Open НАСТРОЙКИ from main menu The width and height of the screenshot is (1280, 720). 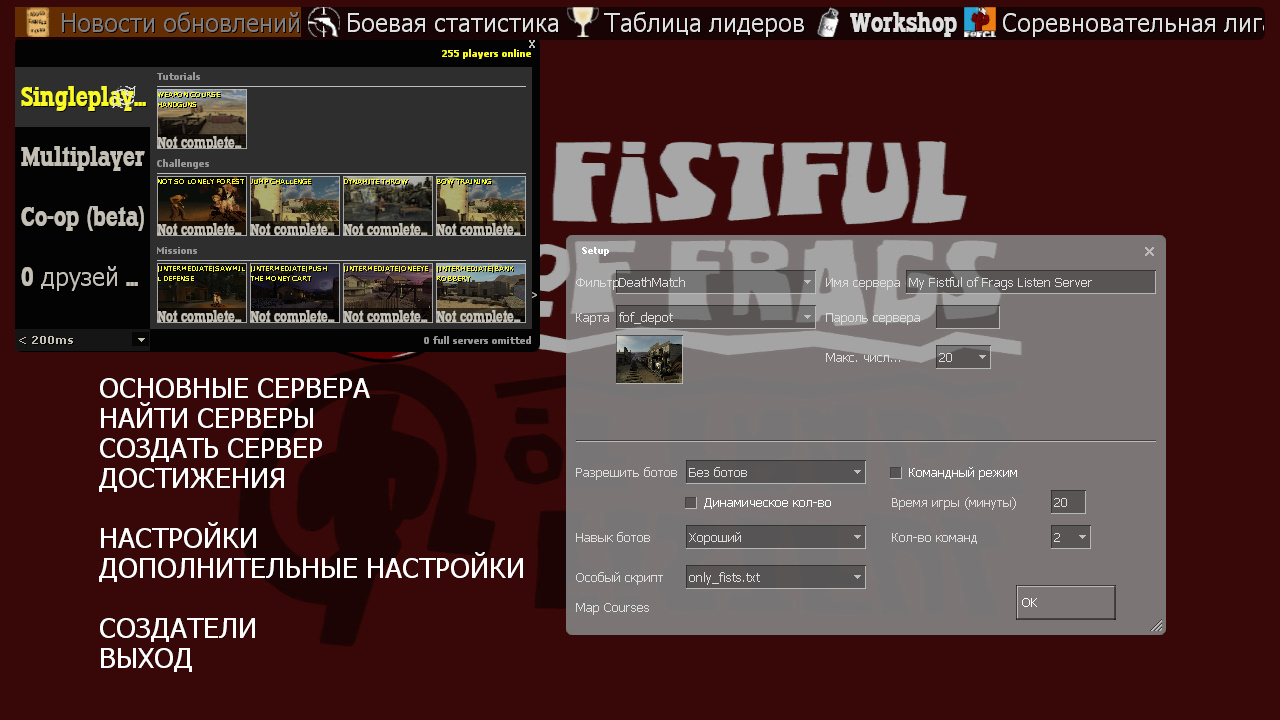coord(178,538)
